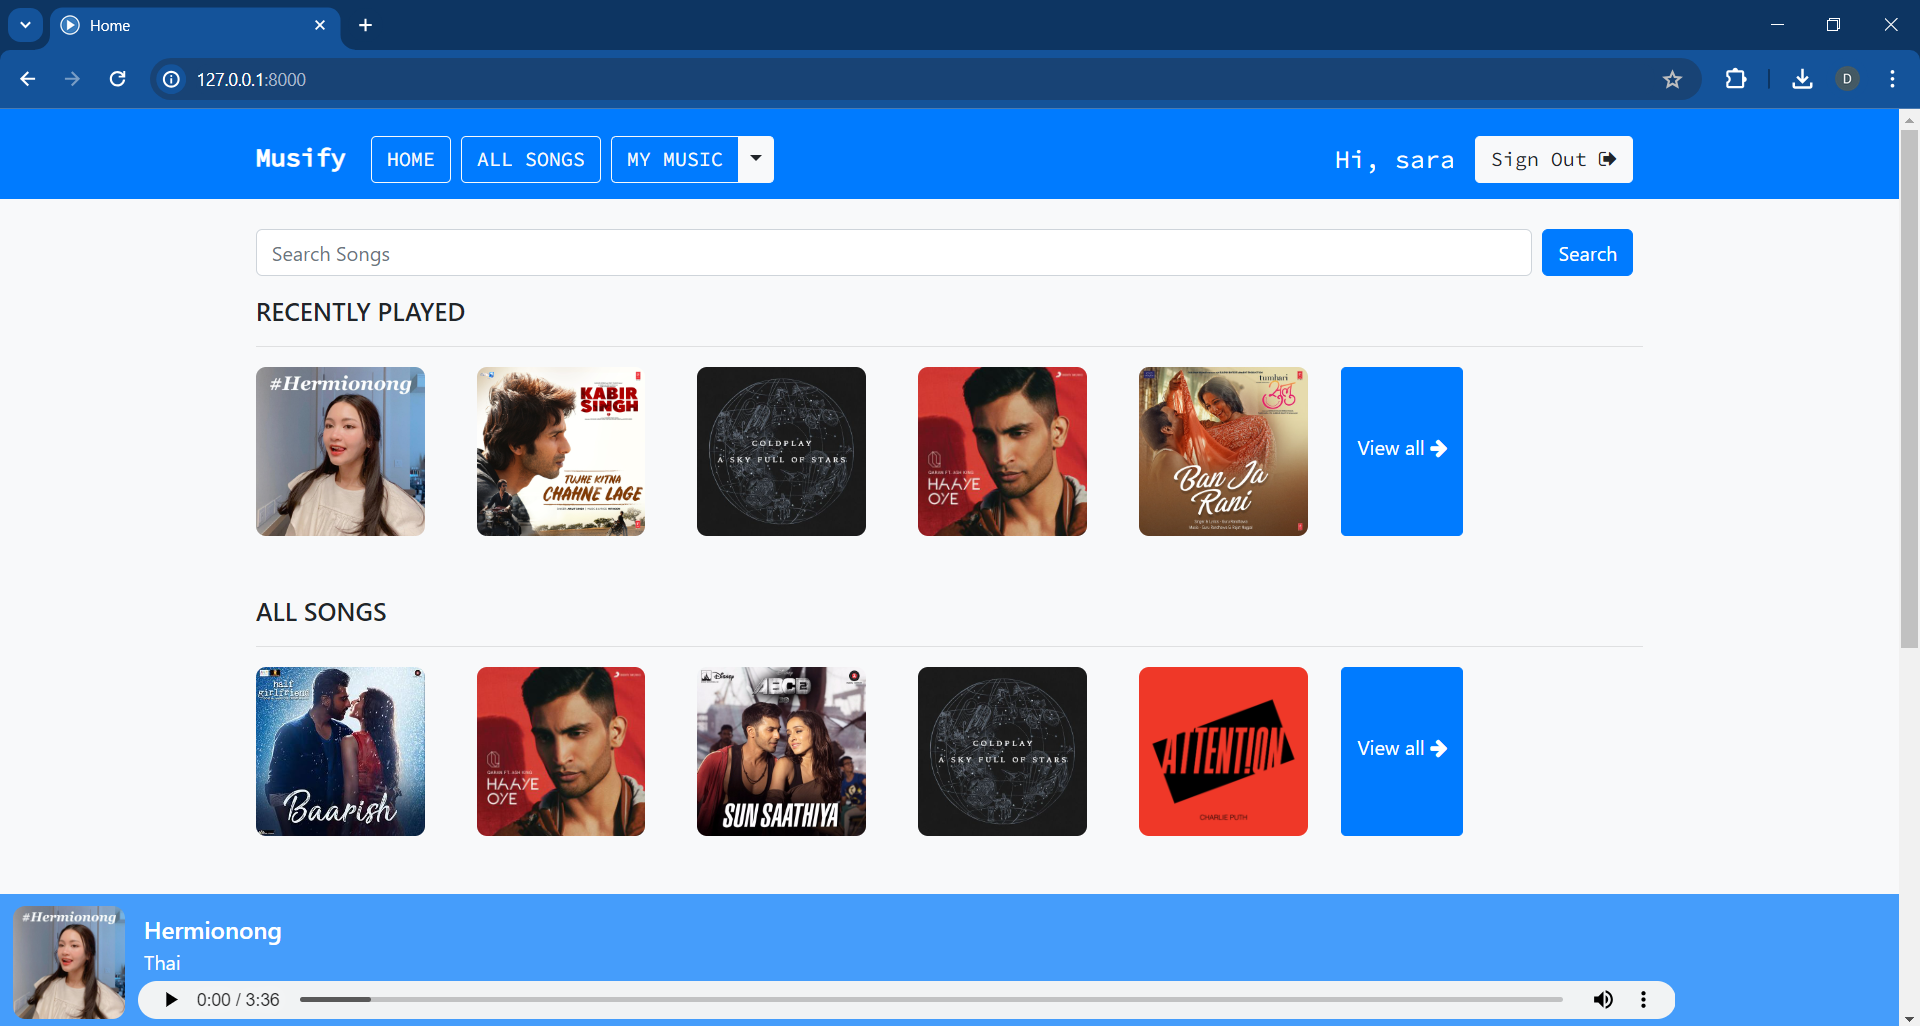Mute the audio player volume
The width and height of the screenshot is (1920, 1026).
1603,1000
